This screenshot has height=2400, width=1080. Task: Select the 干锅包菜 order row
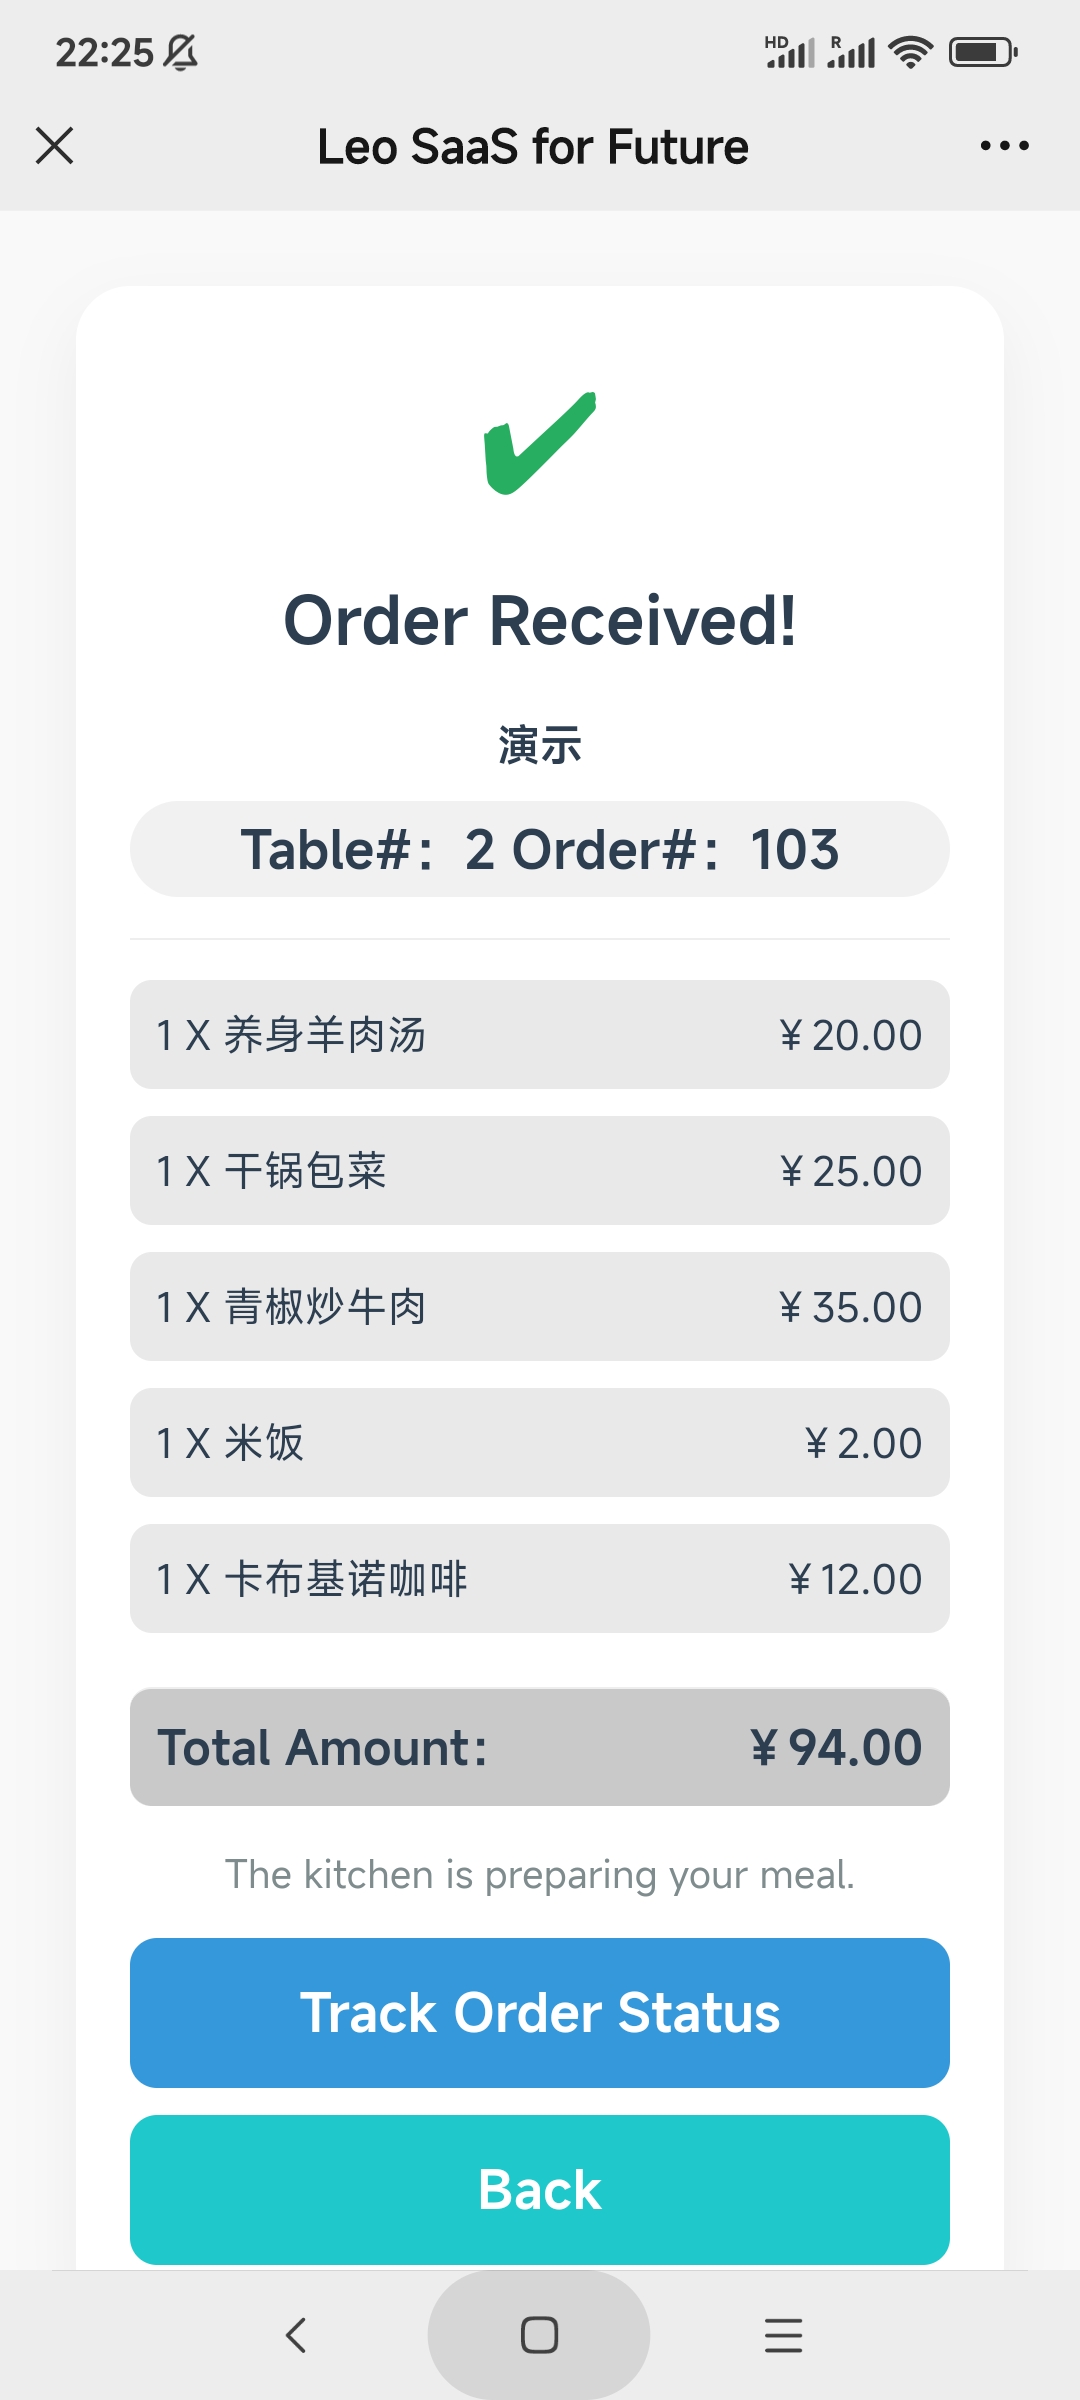(540, 1171)
